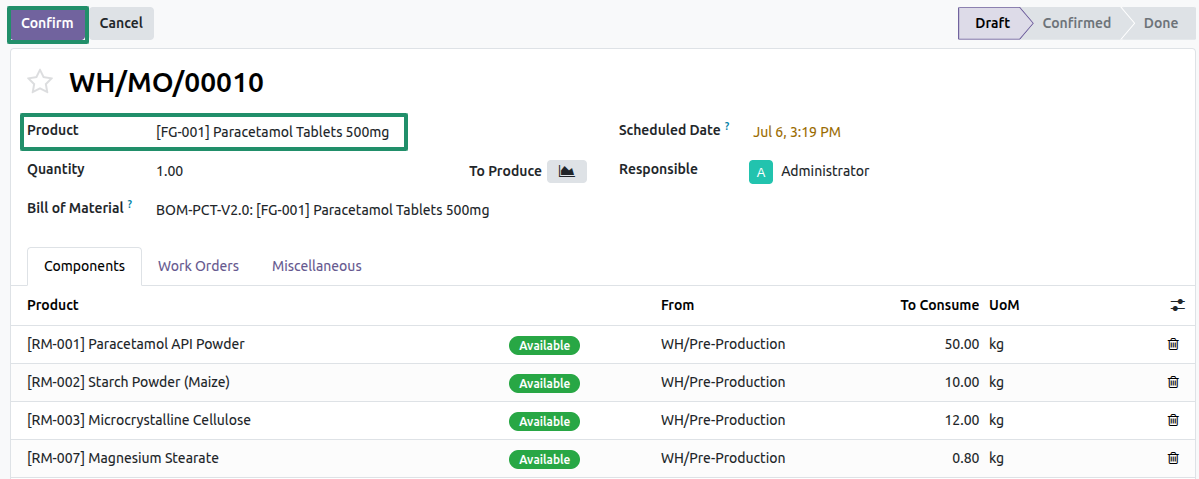Show help tooltip next to Bill of Material
The height and width of the screenshot is (479, 1199).
pos(130,204)
